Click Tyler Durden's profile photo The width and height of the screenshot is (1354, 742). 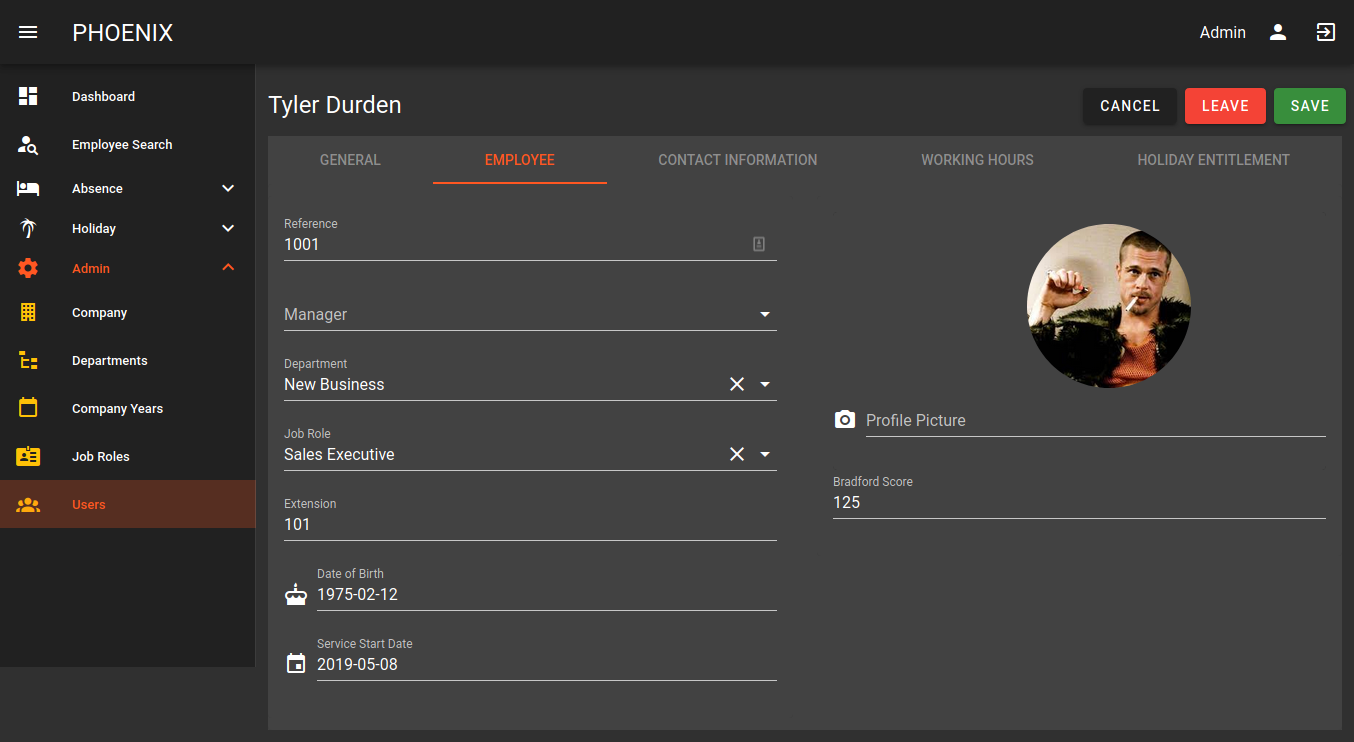pyautogui.click(x=1109, y=306)
